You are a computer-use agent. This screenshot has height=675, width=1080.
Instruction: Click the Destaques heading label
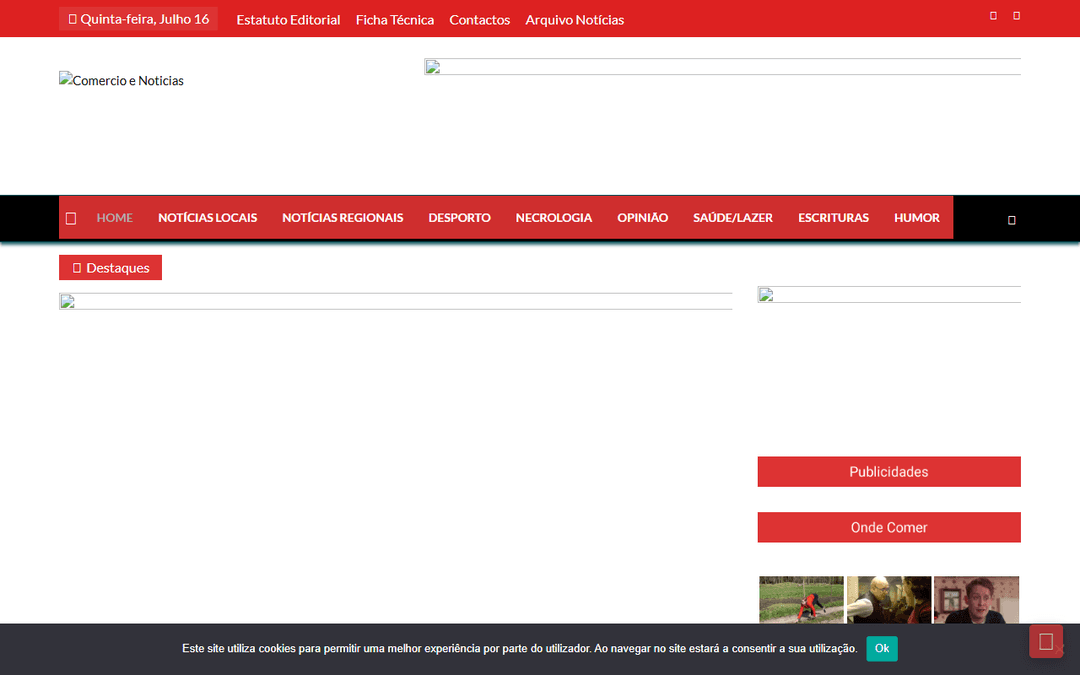tap(110, 267)
